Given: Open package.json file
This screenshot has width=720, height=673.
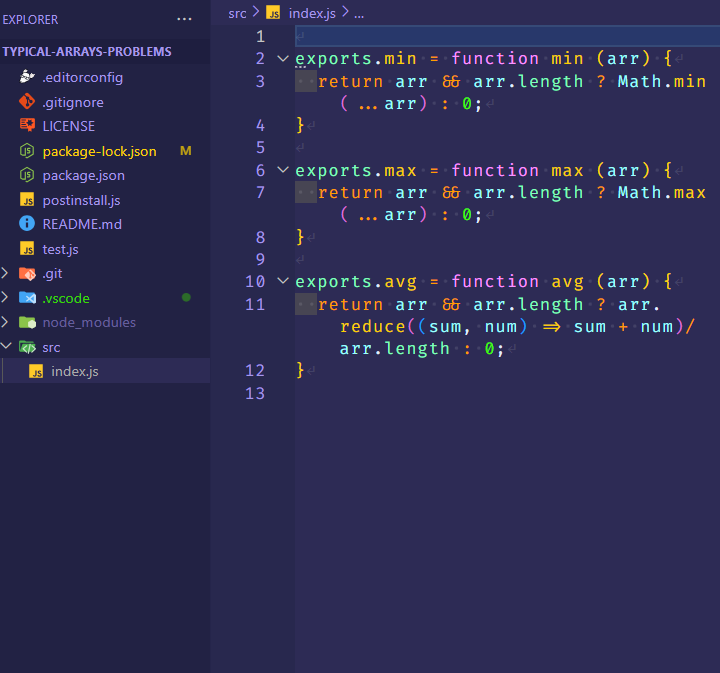Looking at the screenshot, I should pos(84,175).
